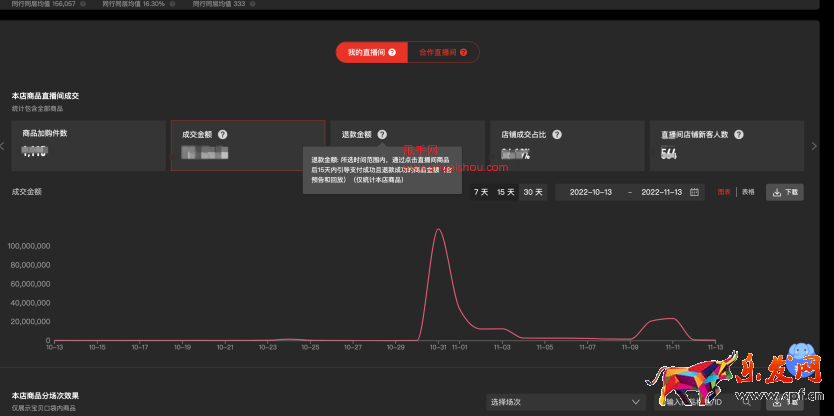The image size is (834, 416).
Task: Click the peak of the chart line
Action: (x=438, y=230)
